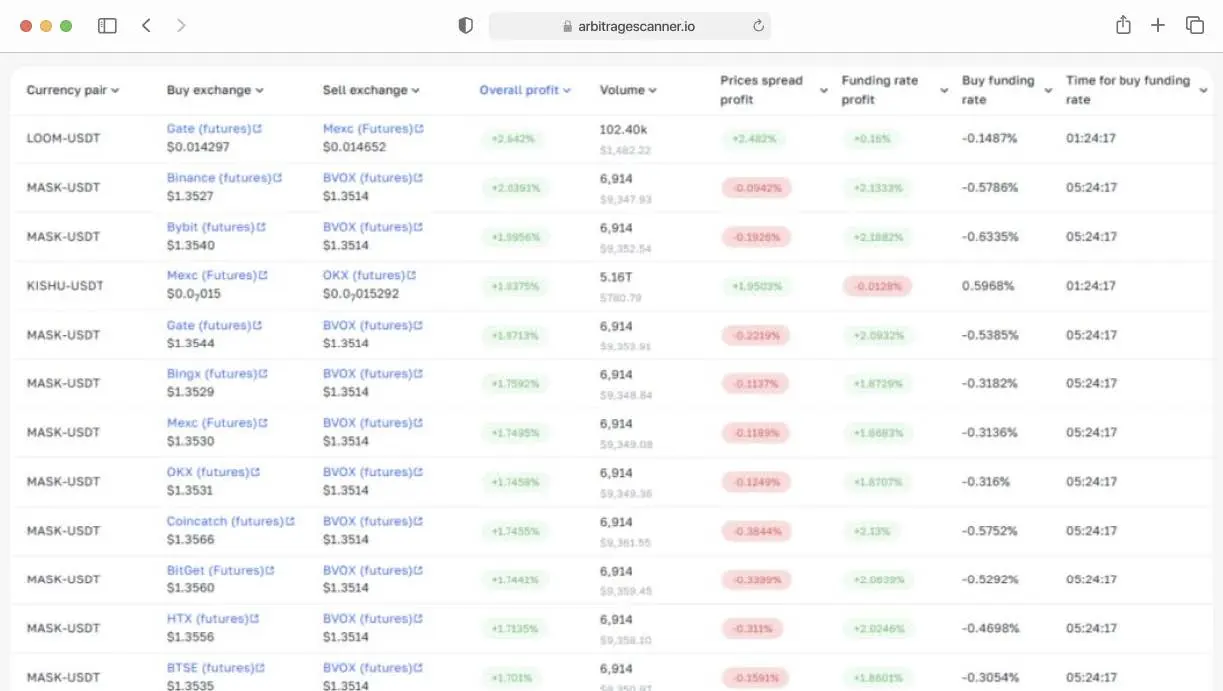Show the tab overview
Image resolution: width=1223 pixels, height=691 pixels.
tap(1195, 26)
